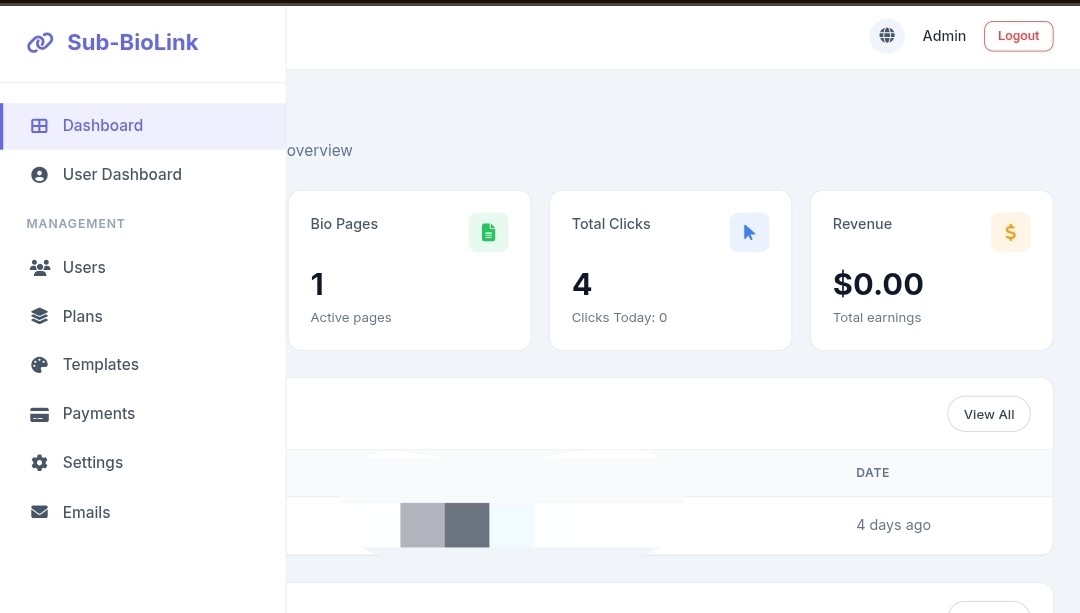Open the Templates section
This screenshot has width=1080, height=613.
point(143,364)
